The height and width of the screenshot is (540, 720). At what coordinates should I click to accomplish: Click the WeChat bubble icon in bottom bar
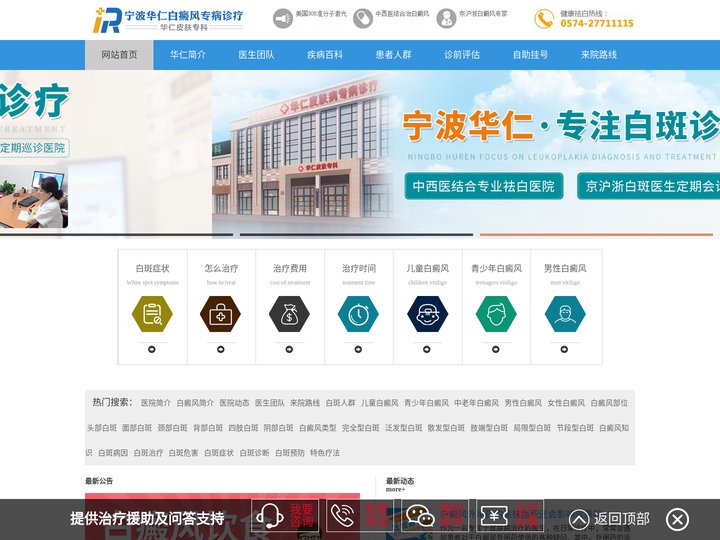point(420,516)
